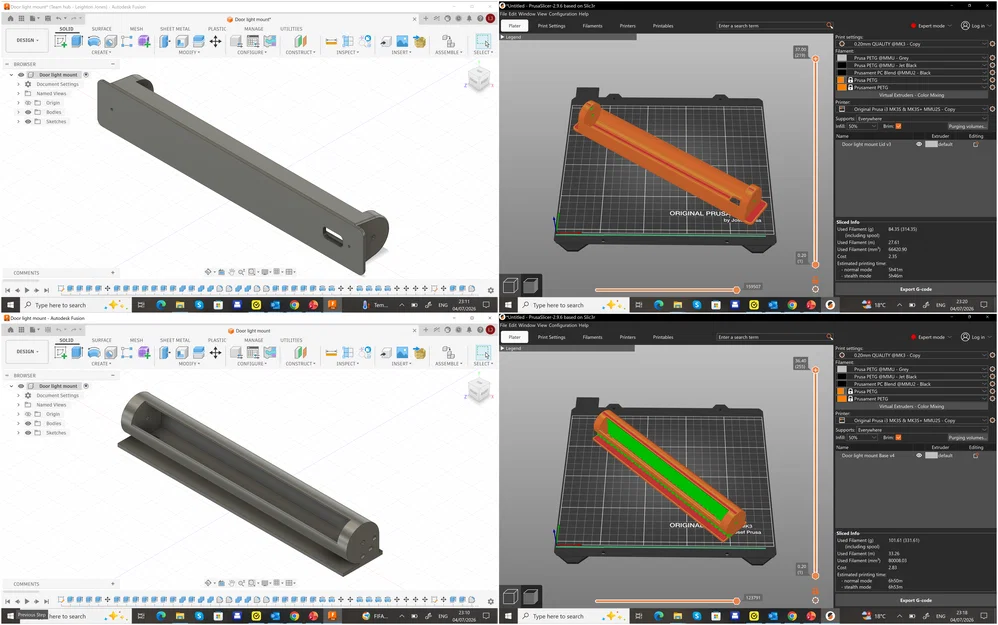This screenshot has width=998, height=625.
Task: Open Infill 50% dropdown in Lid v3 PrusaSlicer
Action: click(862, 126)
